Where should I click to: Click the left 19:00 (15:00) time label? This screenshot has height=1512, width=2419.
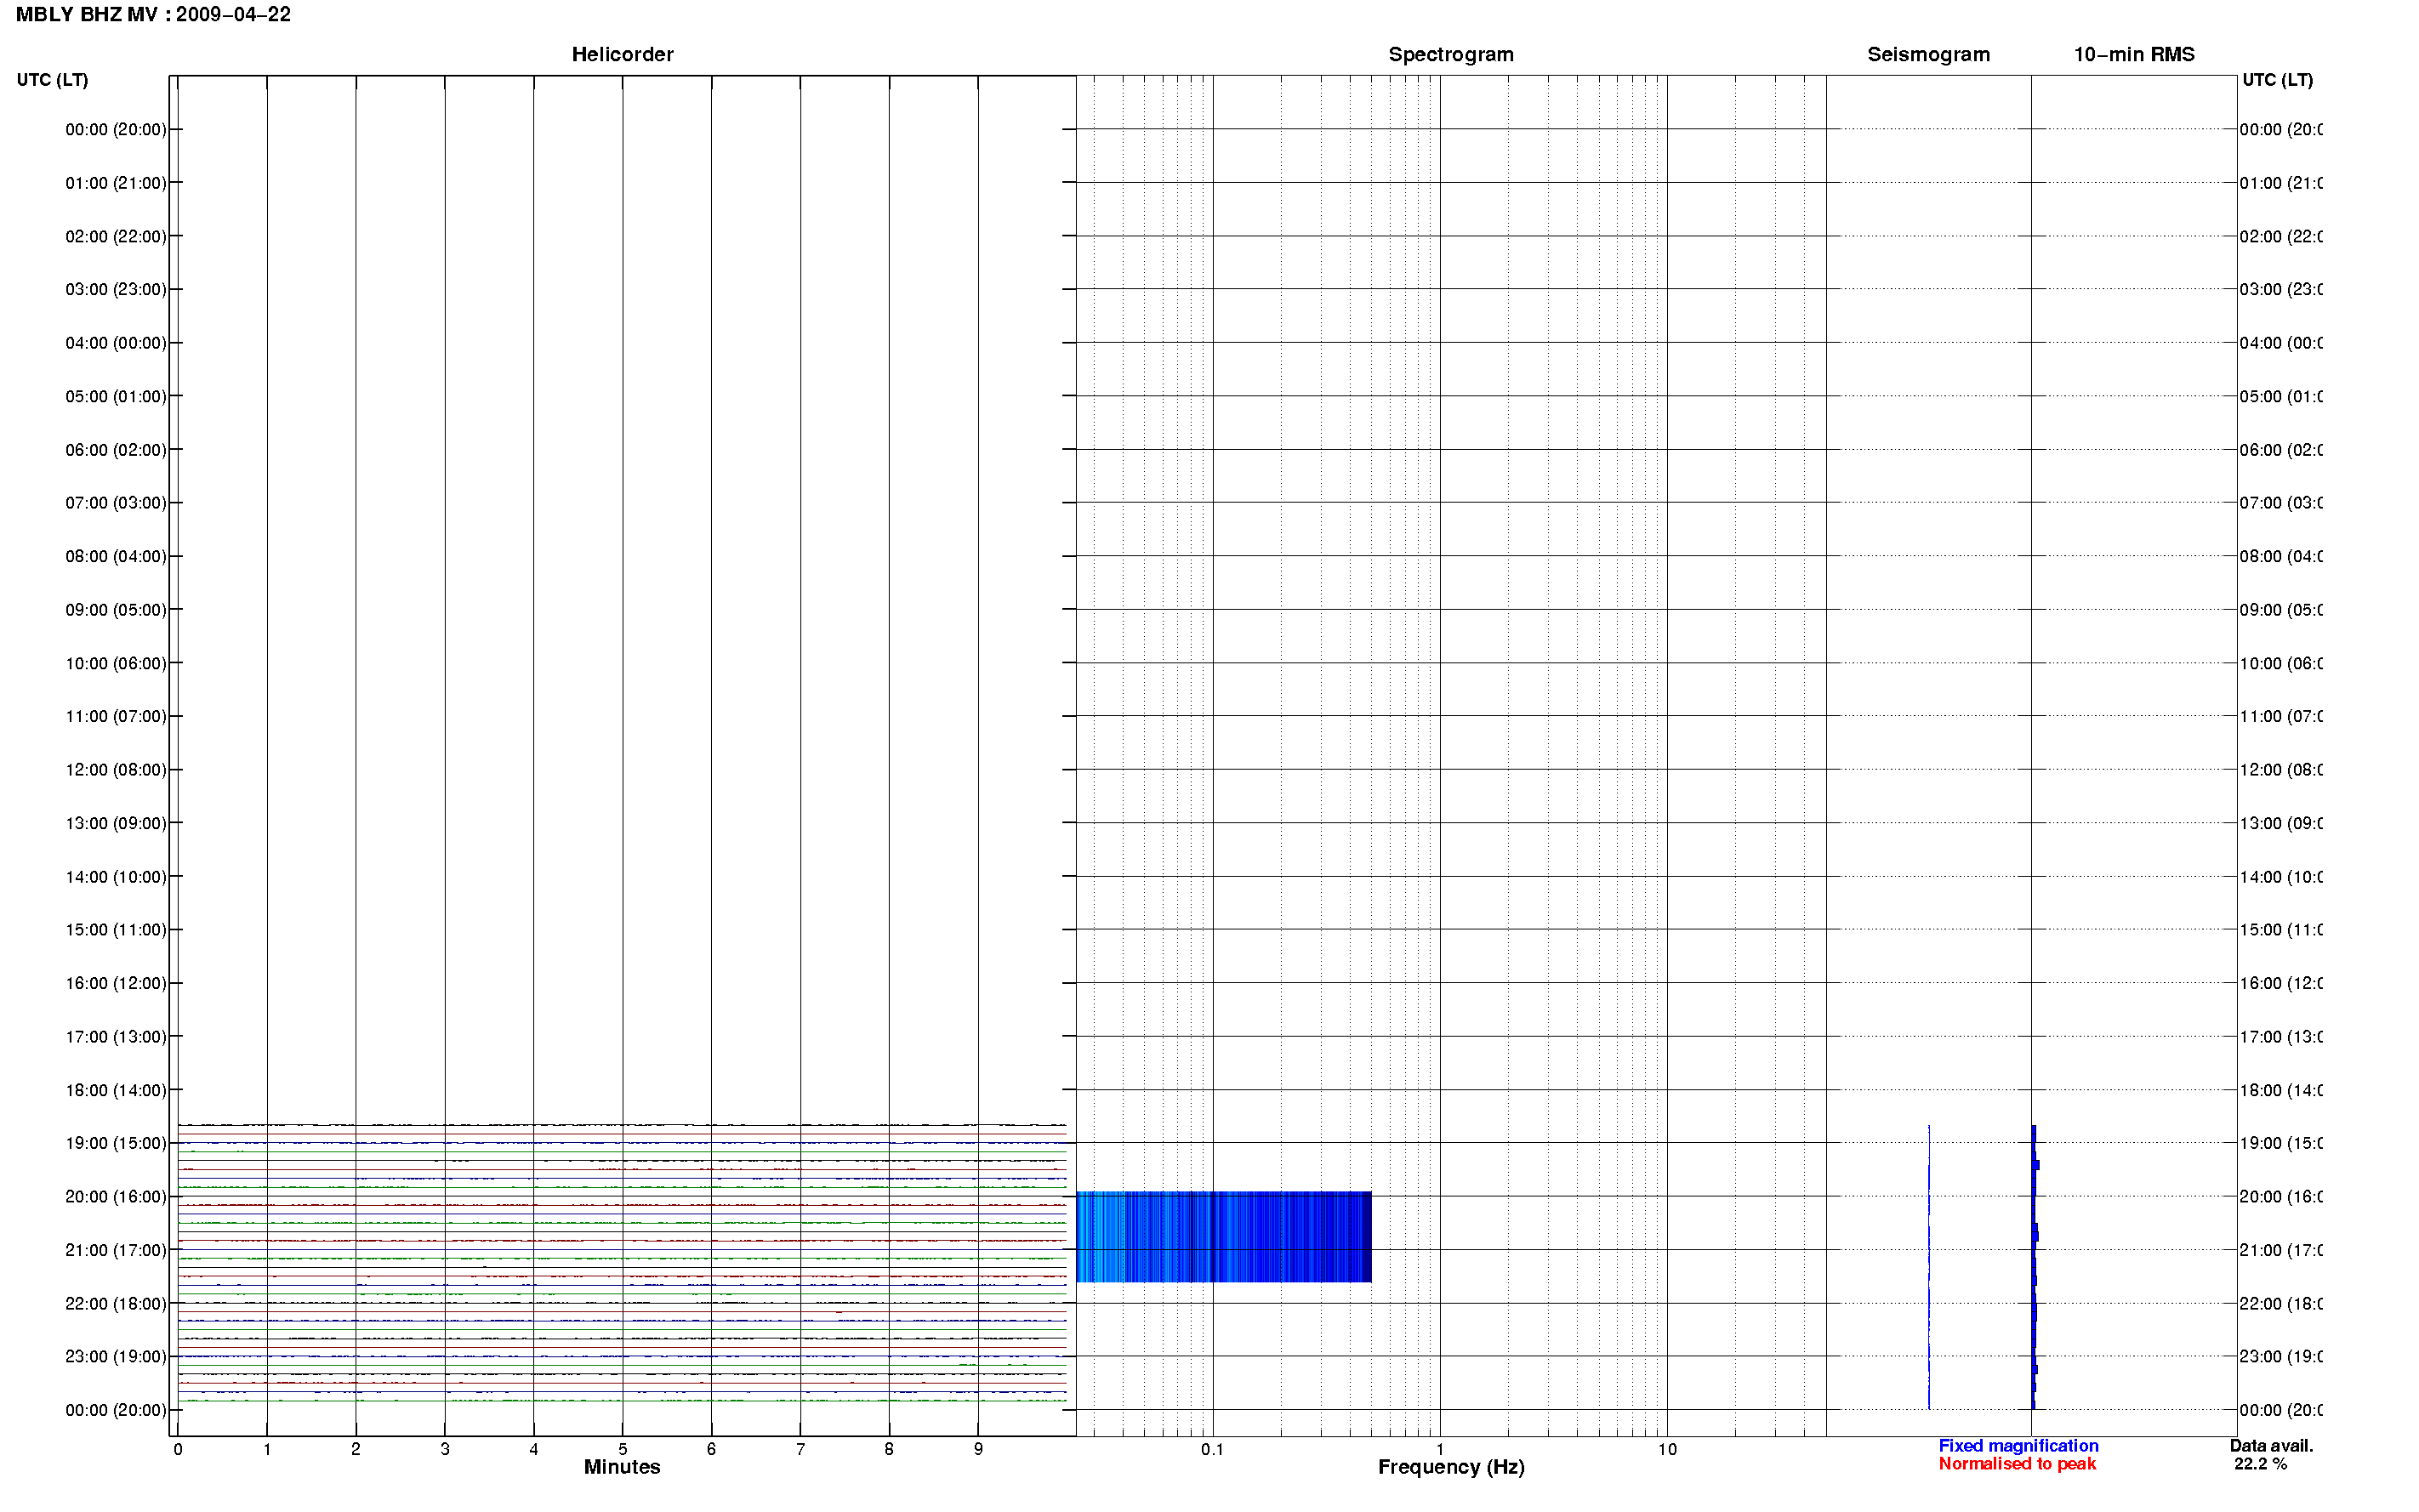[116, 1143]
